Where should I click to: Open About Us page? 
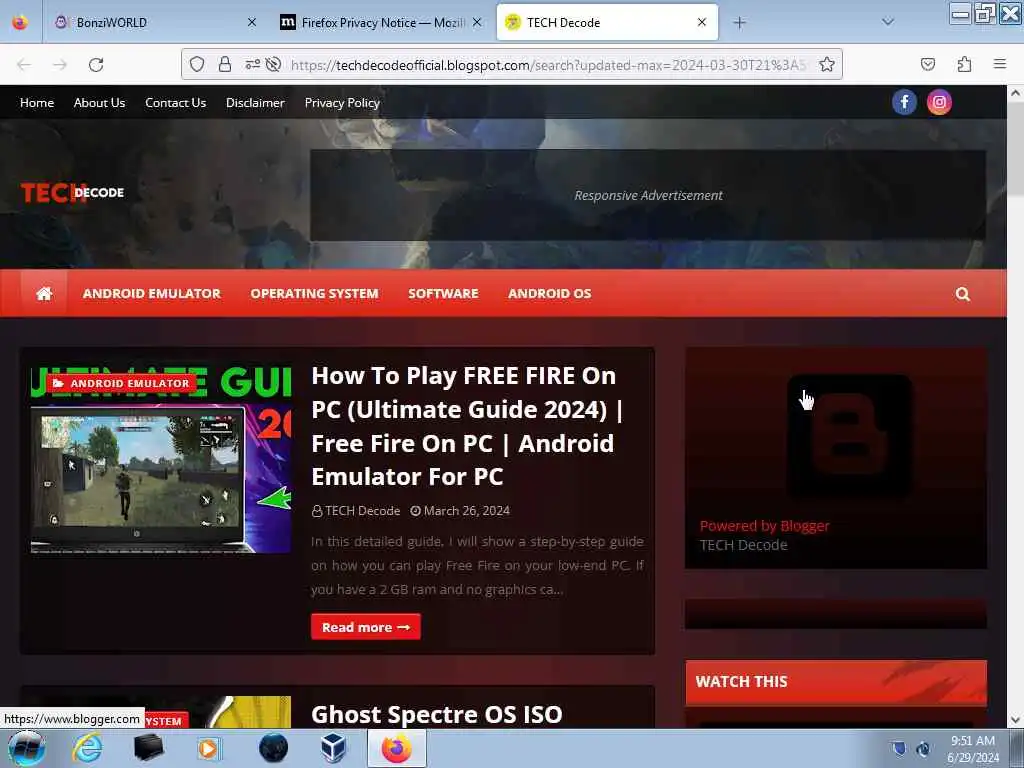pyautogui.click(x=99, y=103)
